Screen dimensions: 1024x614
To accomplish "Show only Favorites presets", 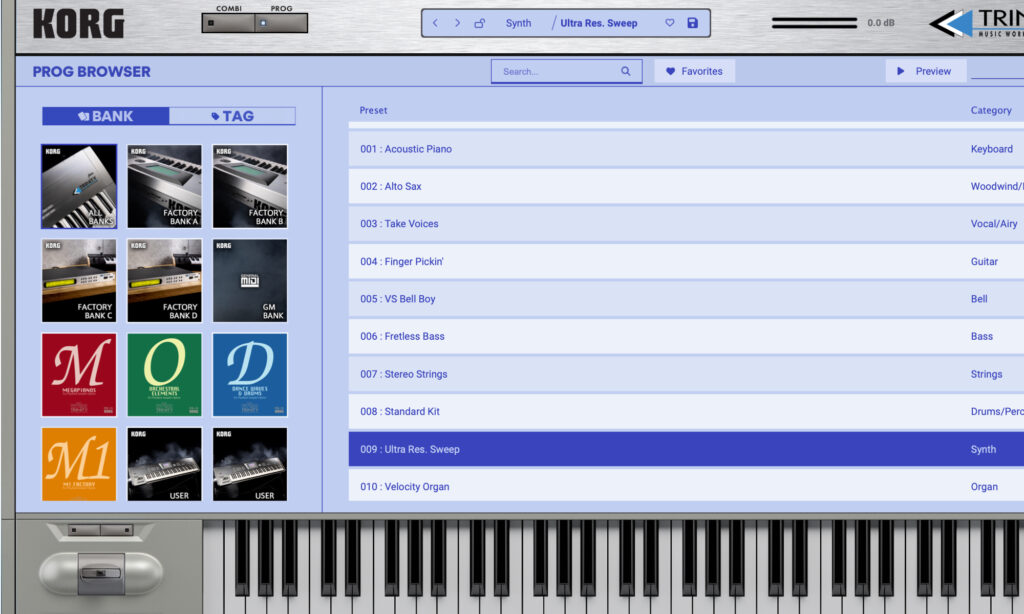I will tap(694, 70).
